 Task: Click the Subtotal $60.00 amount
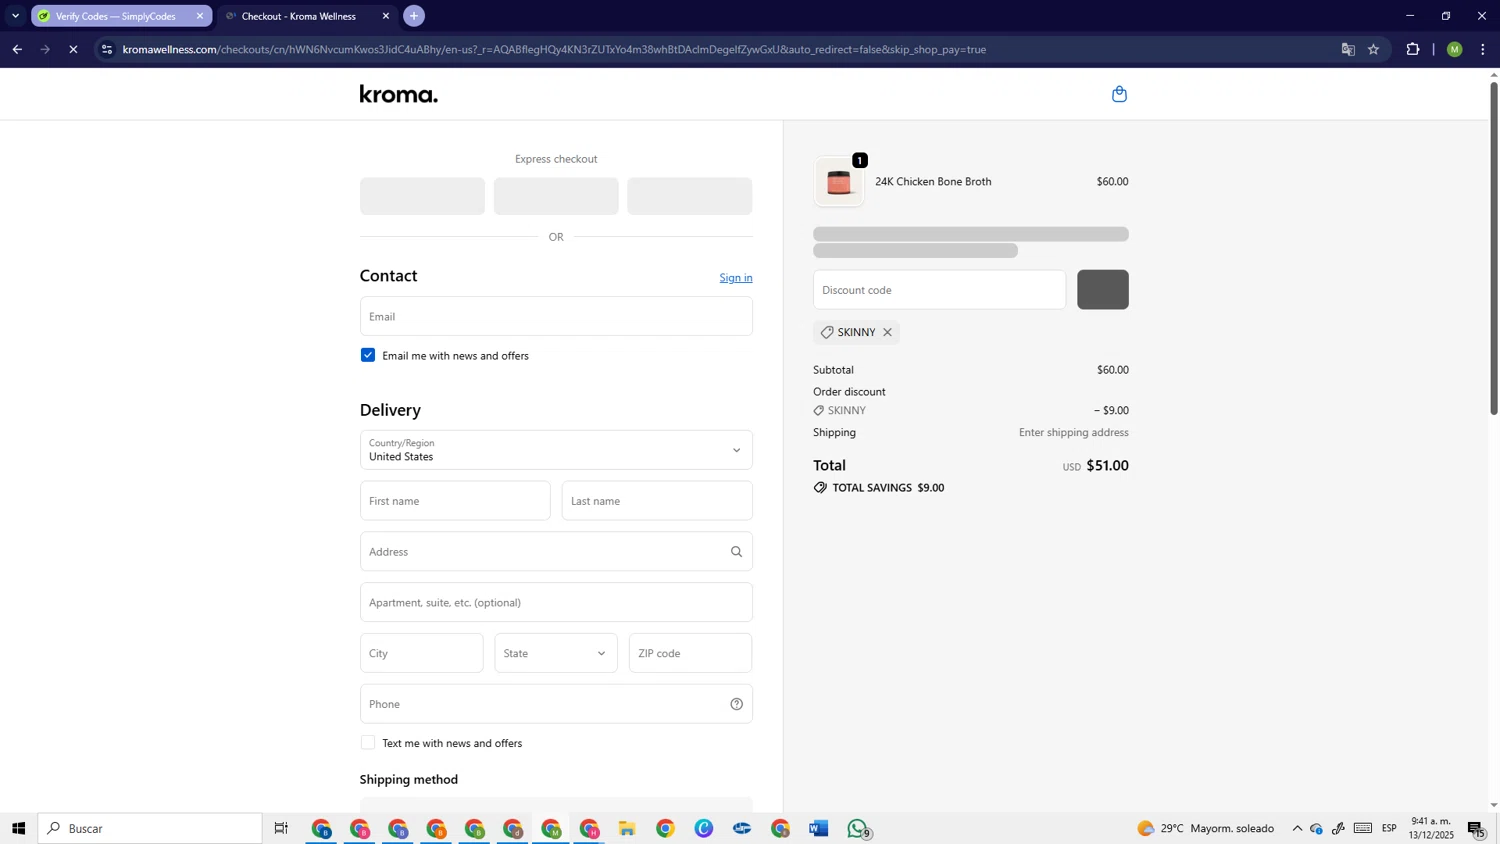coord(1112,370)
